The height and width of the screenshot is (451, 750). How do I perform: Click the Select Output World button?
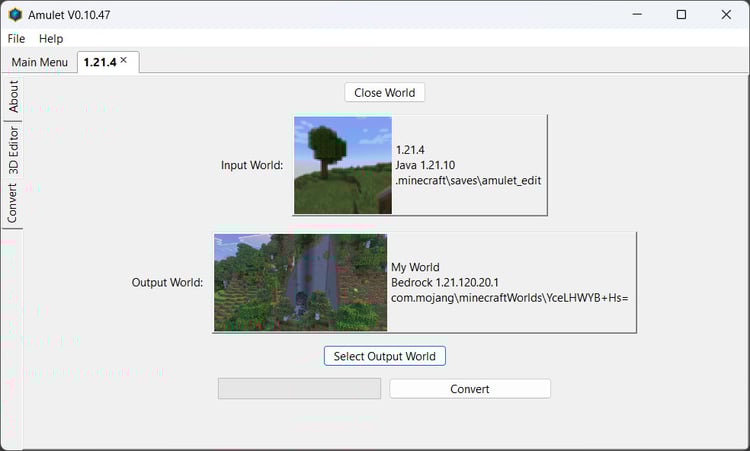click(x=385, y=356)
